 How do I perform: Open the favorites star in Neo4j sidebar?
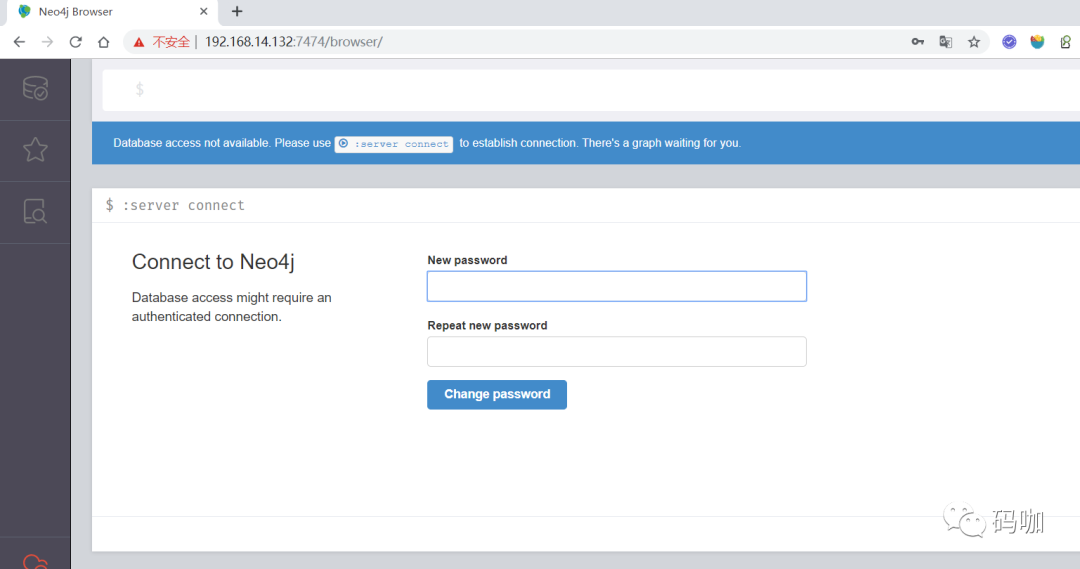coord(35,149)
